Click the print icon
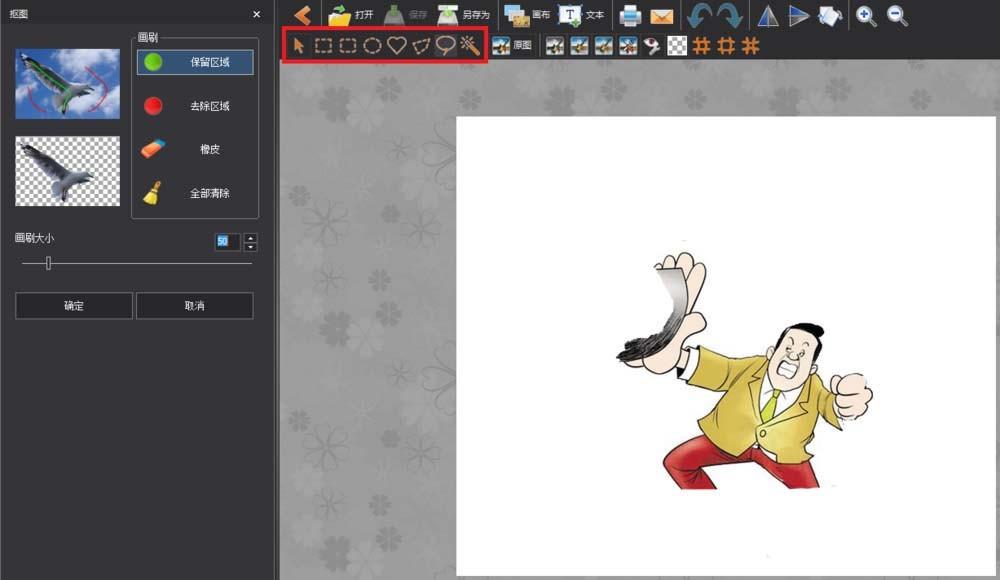The image size is (1000, 580). (630, 16)
